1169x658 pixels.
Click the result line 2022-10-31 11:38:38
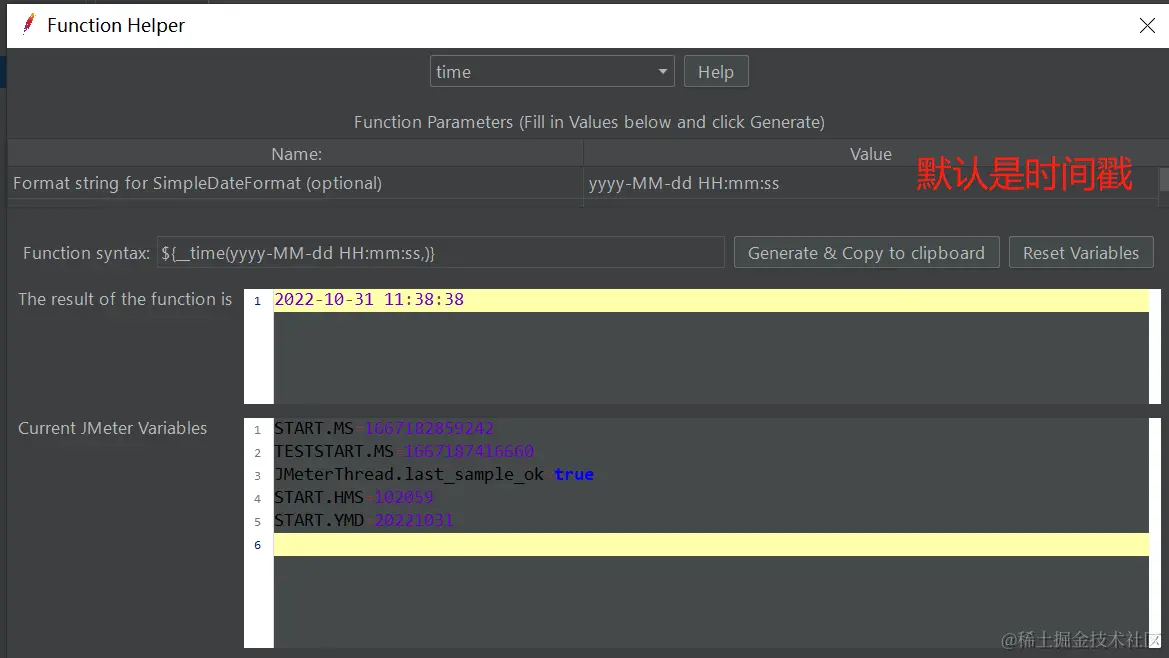(369, 299)
